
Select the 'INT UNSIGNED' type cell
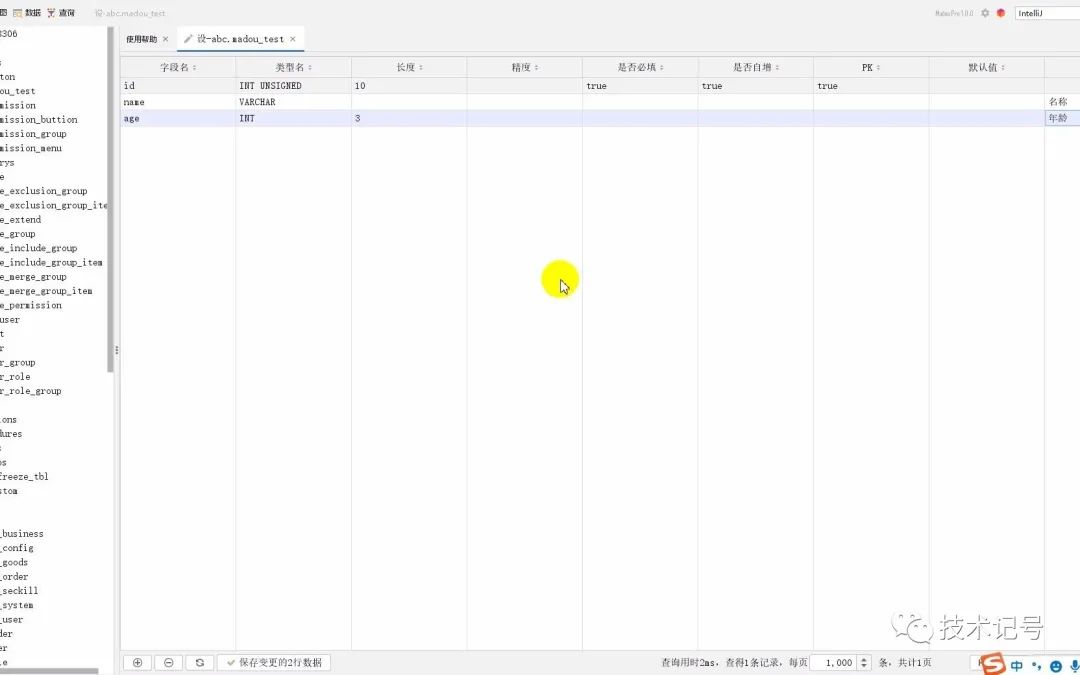coord(294,86)
